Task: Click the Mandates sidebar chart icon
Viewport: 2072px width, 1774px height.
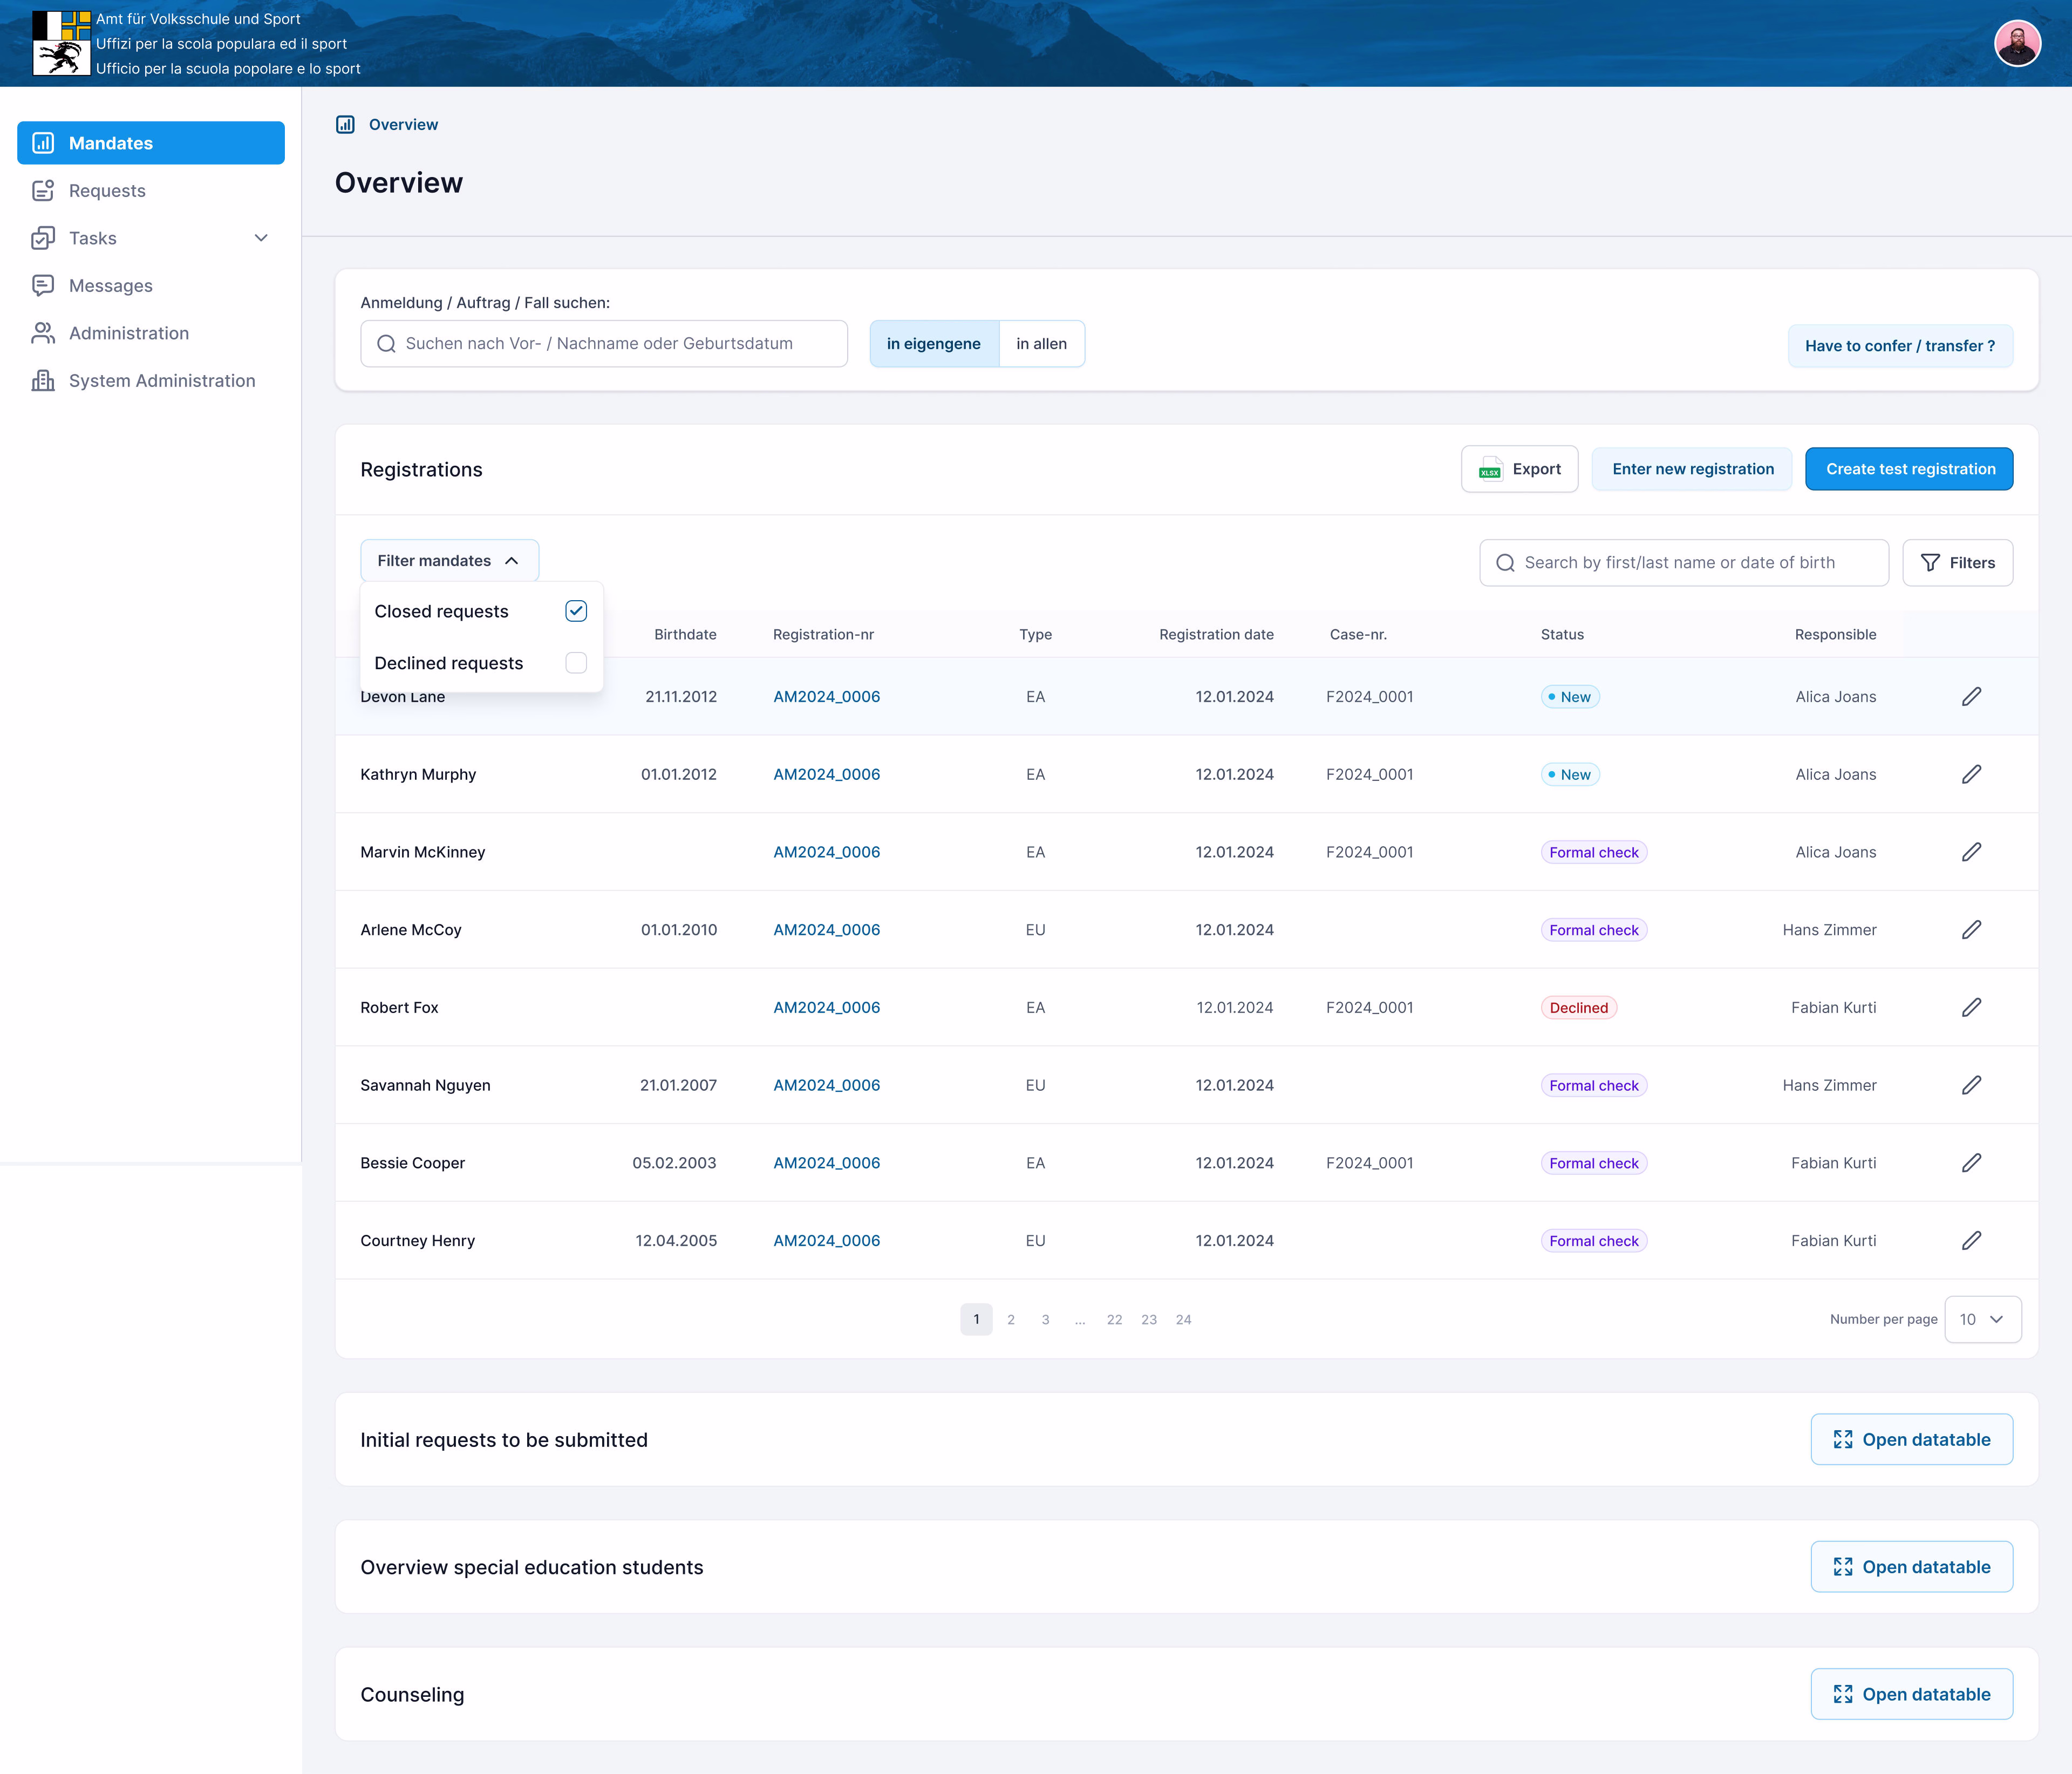Action: pos(43,143)
